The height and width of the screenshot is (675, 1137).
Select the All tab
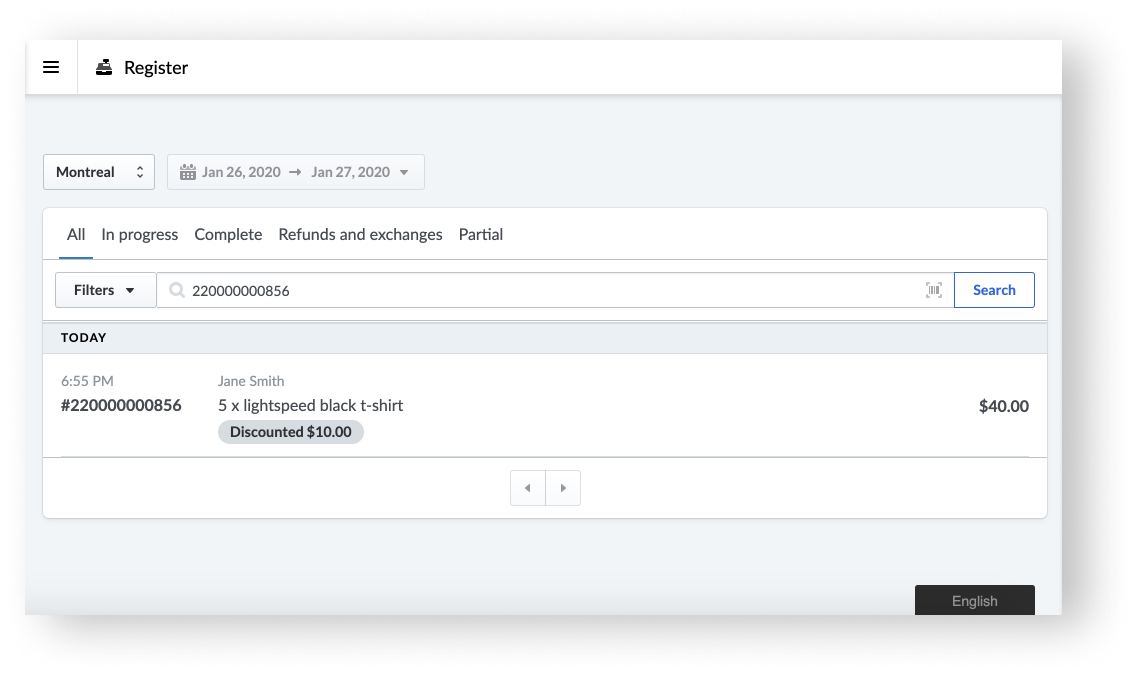(75, 234)
